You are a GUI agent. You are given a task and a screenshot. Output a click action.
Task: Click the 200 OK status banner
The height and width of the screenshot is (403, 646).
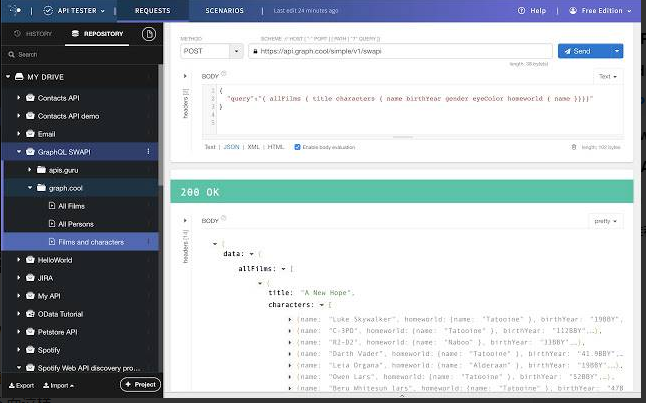pyautogui.click(x=402, y=192)
